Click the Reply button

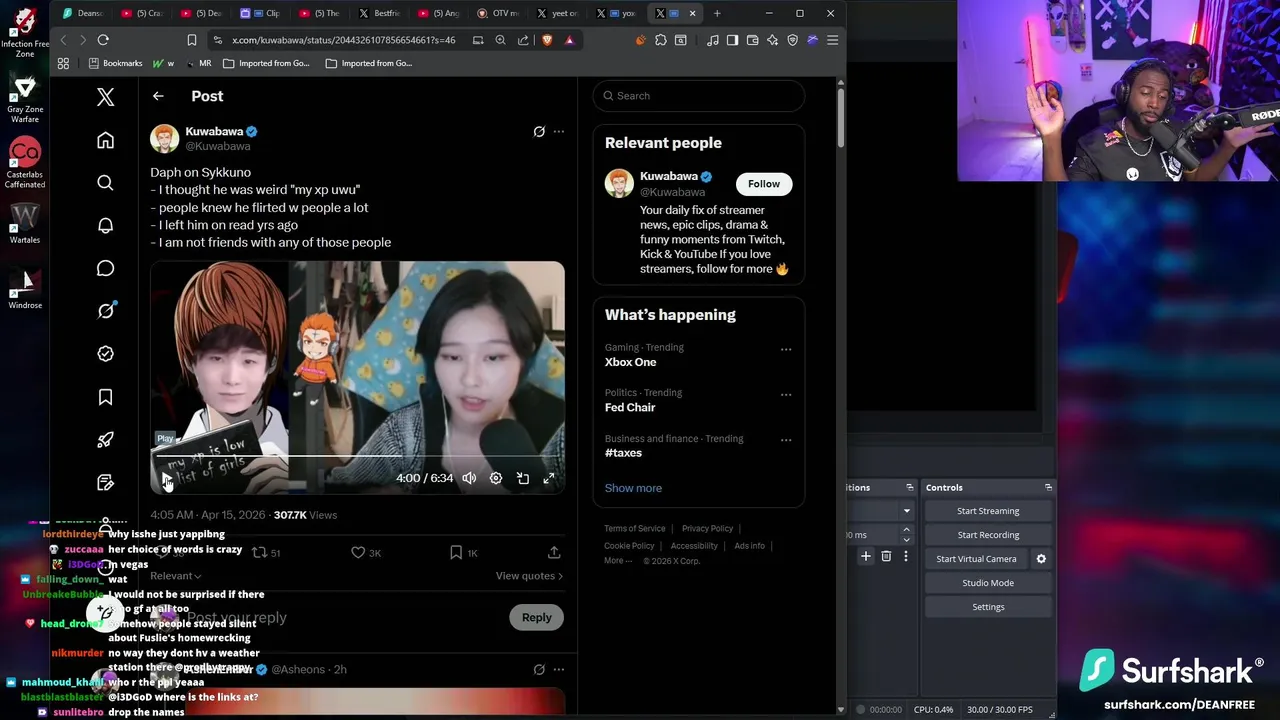click(536, 617)
